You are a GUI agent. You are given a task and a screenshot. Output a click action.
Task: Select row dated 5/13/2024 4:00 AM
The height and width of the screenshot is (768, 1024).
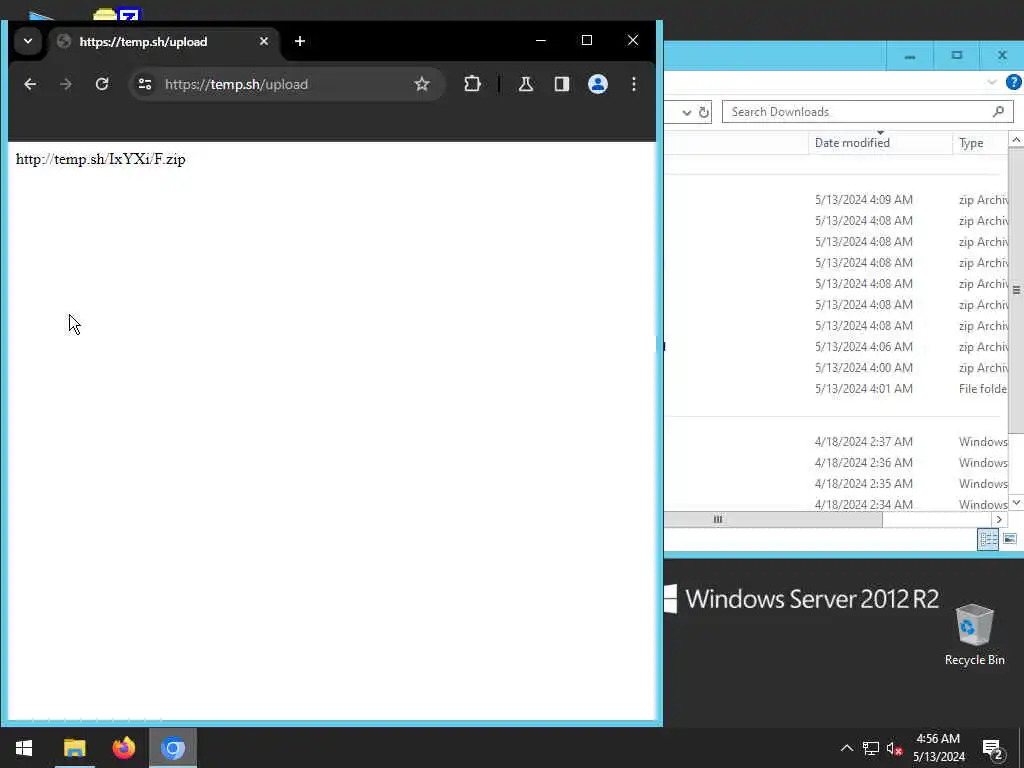pyautogui.click(x=836, y=368)
